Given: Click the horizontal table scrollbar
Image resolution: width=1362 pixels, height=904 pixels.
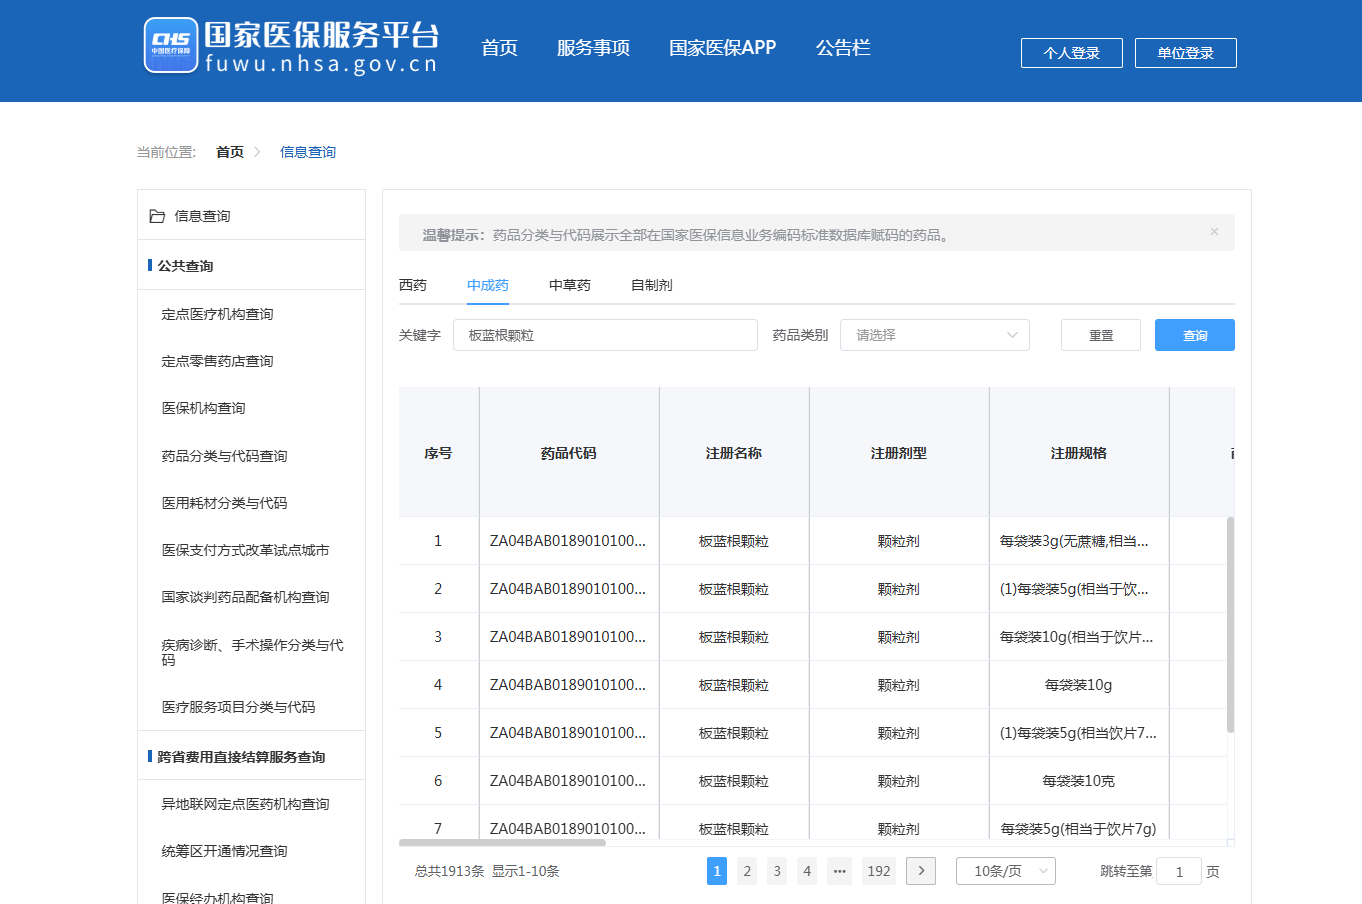Looking at the screenshot, I should pos(502,843).
